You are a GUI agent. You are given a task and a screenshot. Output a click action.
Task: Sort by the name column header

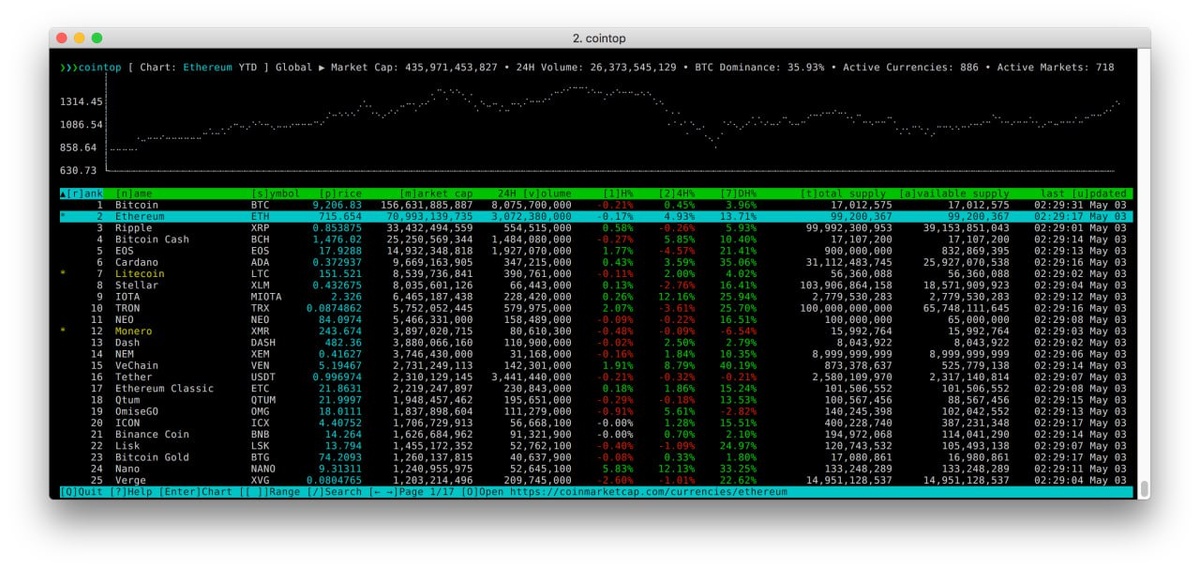[x=134, y=193]
